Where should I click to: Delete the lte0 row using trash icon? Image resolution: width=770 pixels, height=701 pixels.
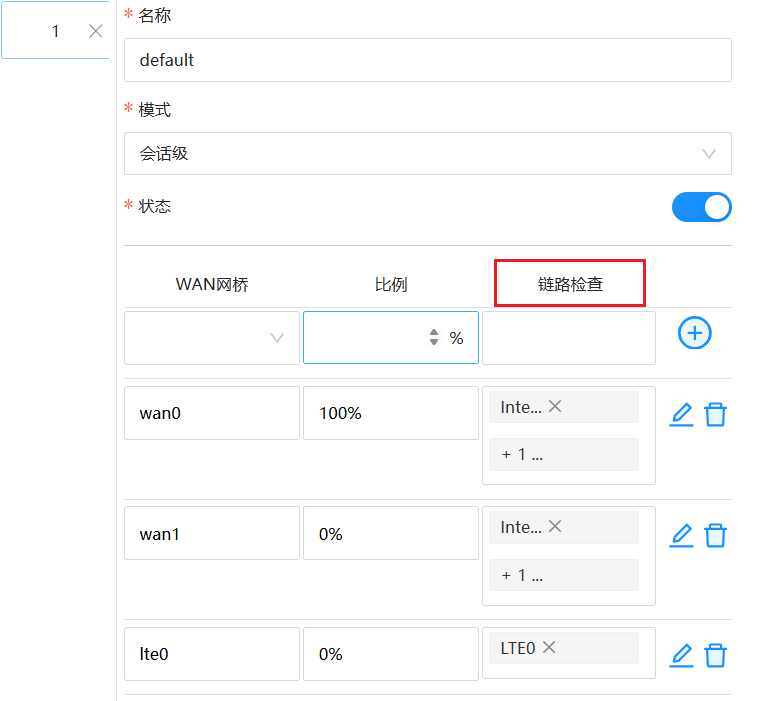[x=715, y=655]
